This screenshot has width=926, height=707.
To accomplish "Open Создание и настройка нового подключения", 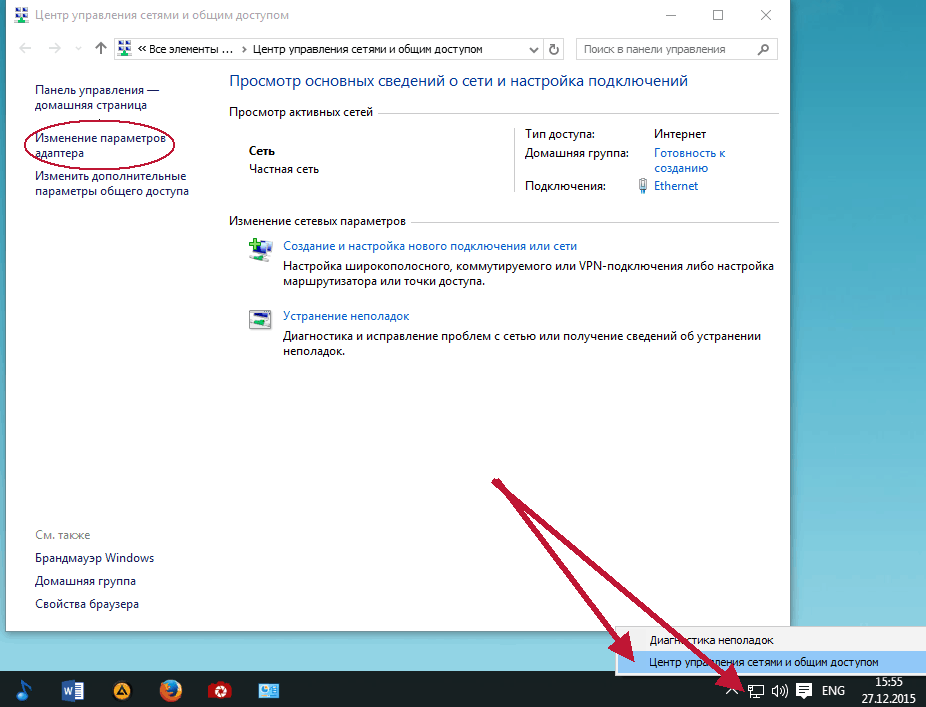I will tap(430, 246).
